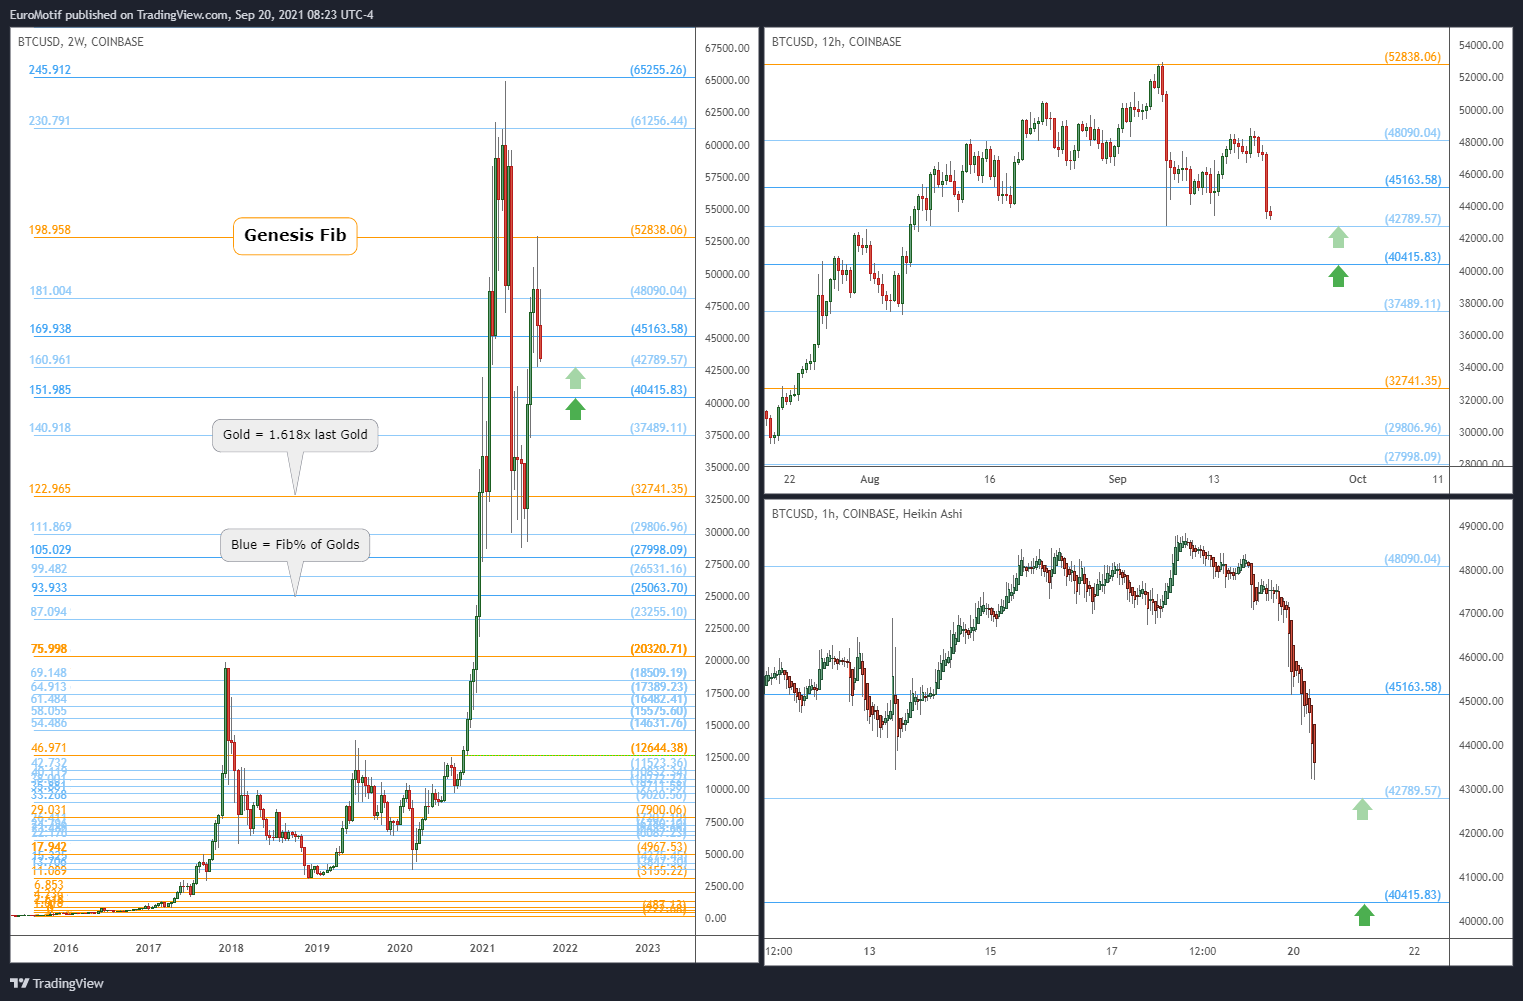The height and width of the screenshot is (1001, 1523).
Task: Click the (65255.26) price label
Action: 659,70
